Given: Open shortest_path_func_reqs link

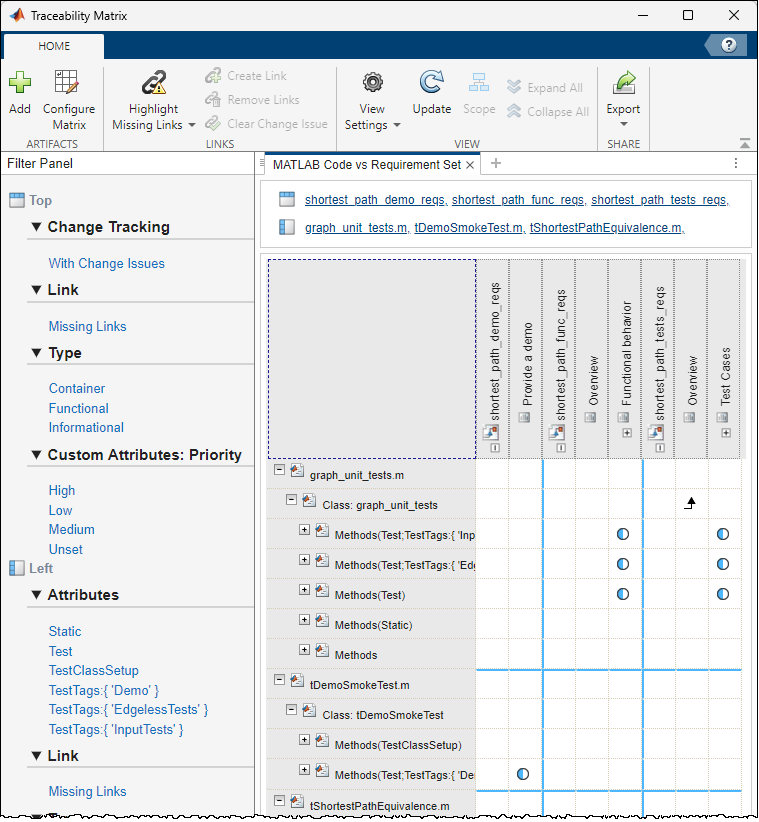Looking at the screenshot, I should coord(518,200).
